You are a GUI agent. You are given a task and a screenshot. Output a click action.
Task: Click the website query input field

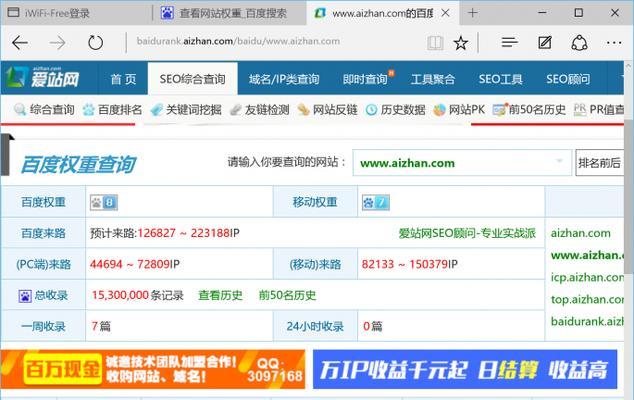coord(462,163)
